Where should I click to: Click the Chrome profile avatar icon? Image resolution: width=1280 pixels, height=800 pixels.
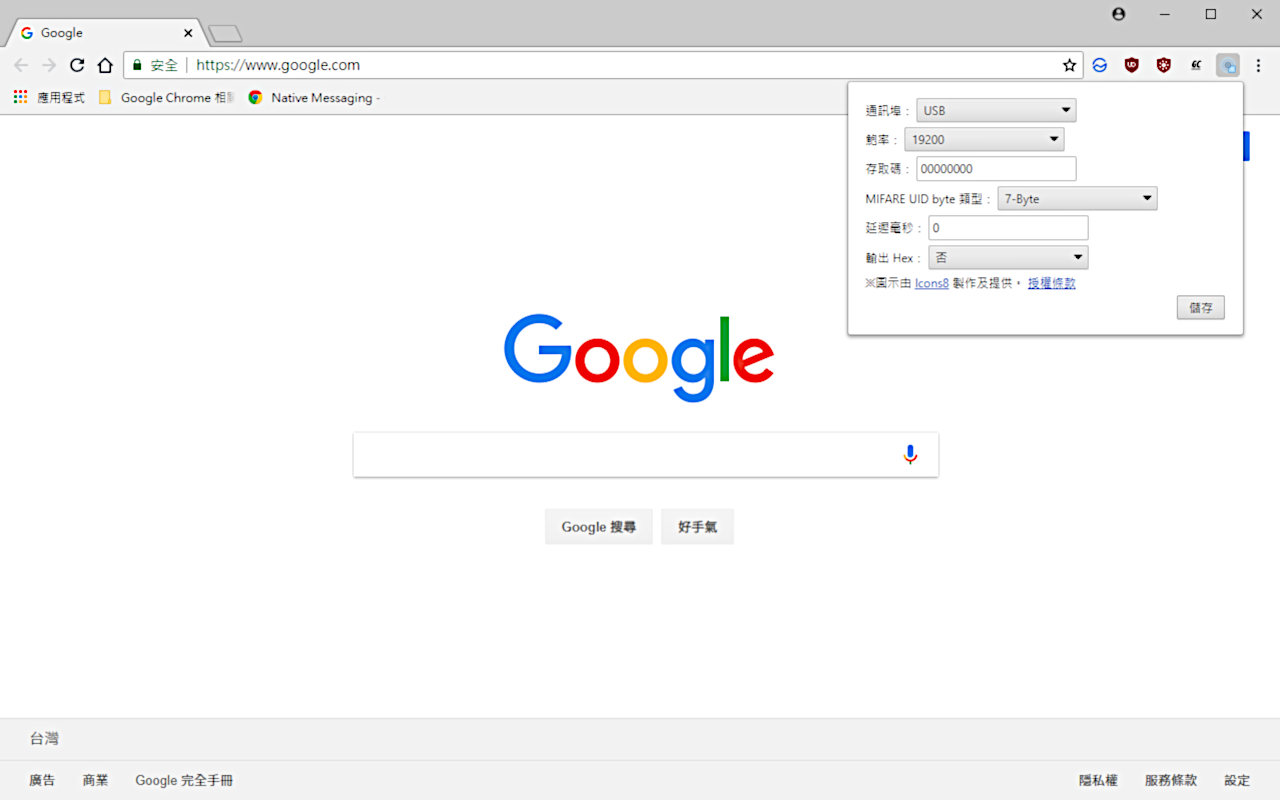coord(1118,14)
